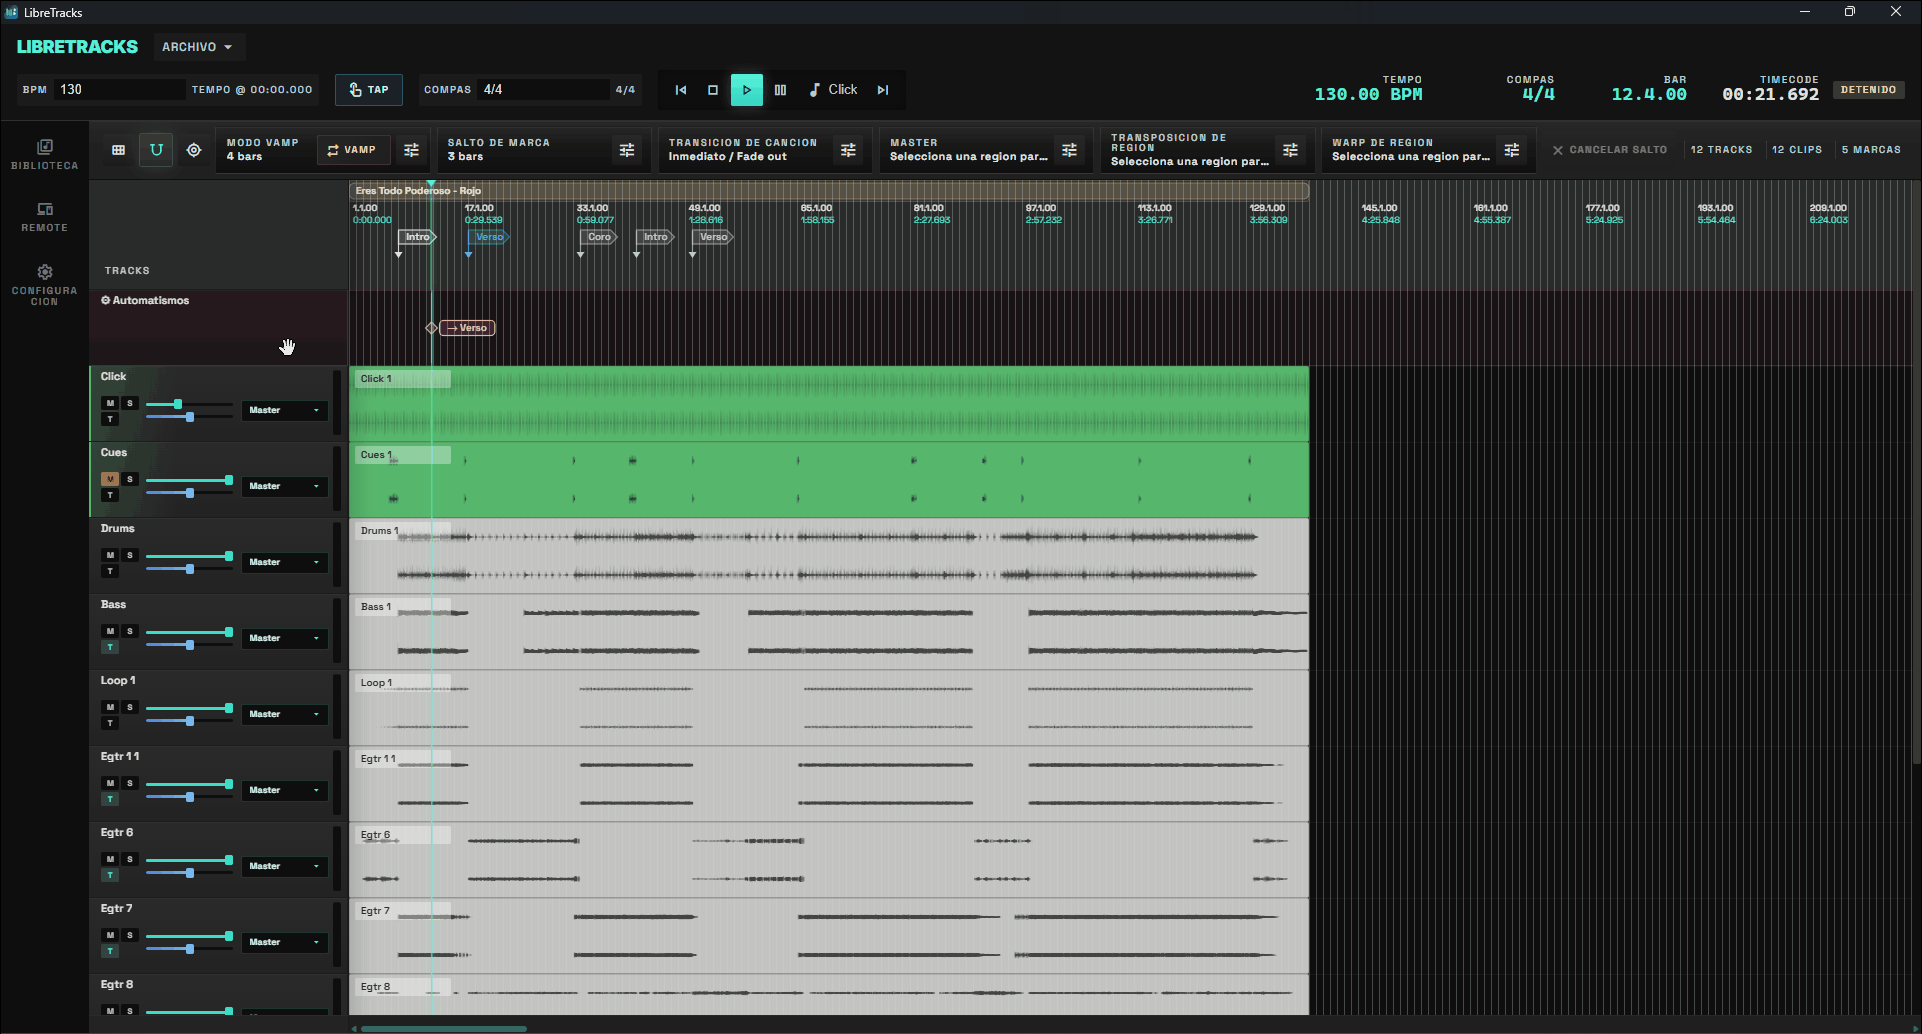1922x1034 pixels.
Task: Open Transicion de Cancion settings sliders
Action: point(848,150)
